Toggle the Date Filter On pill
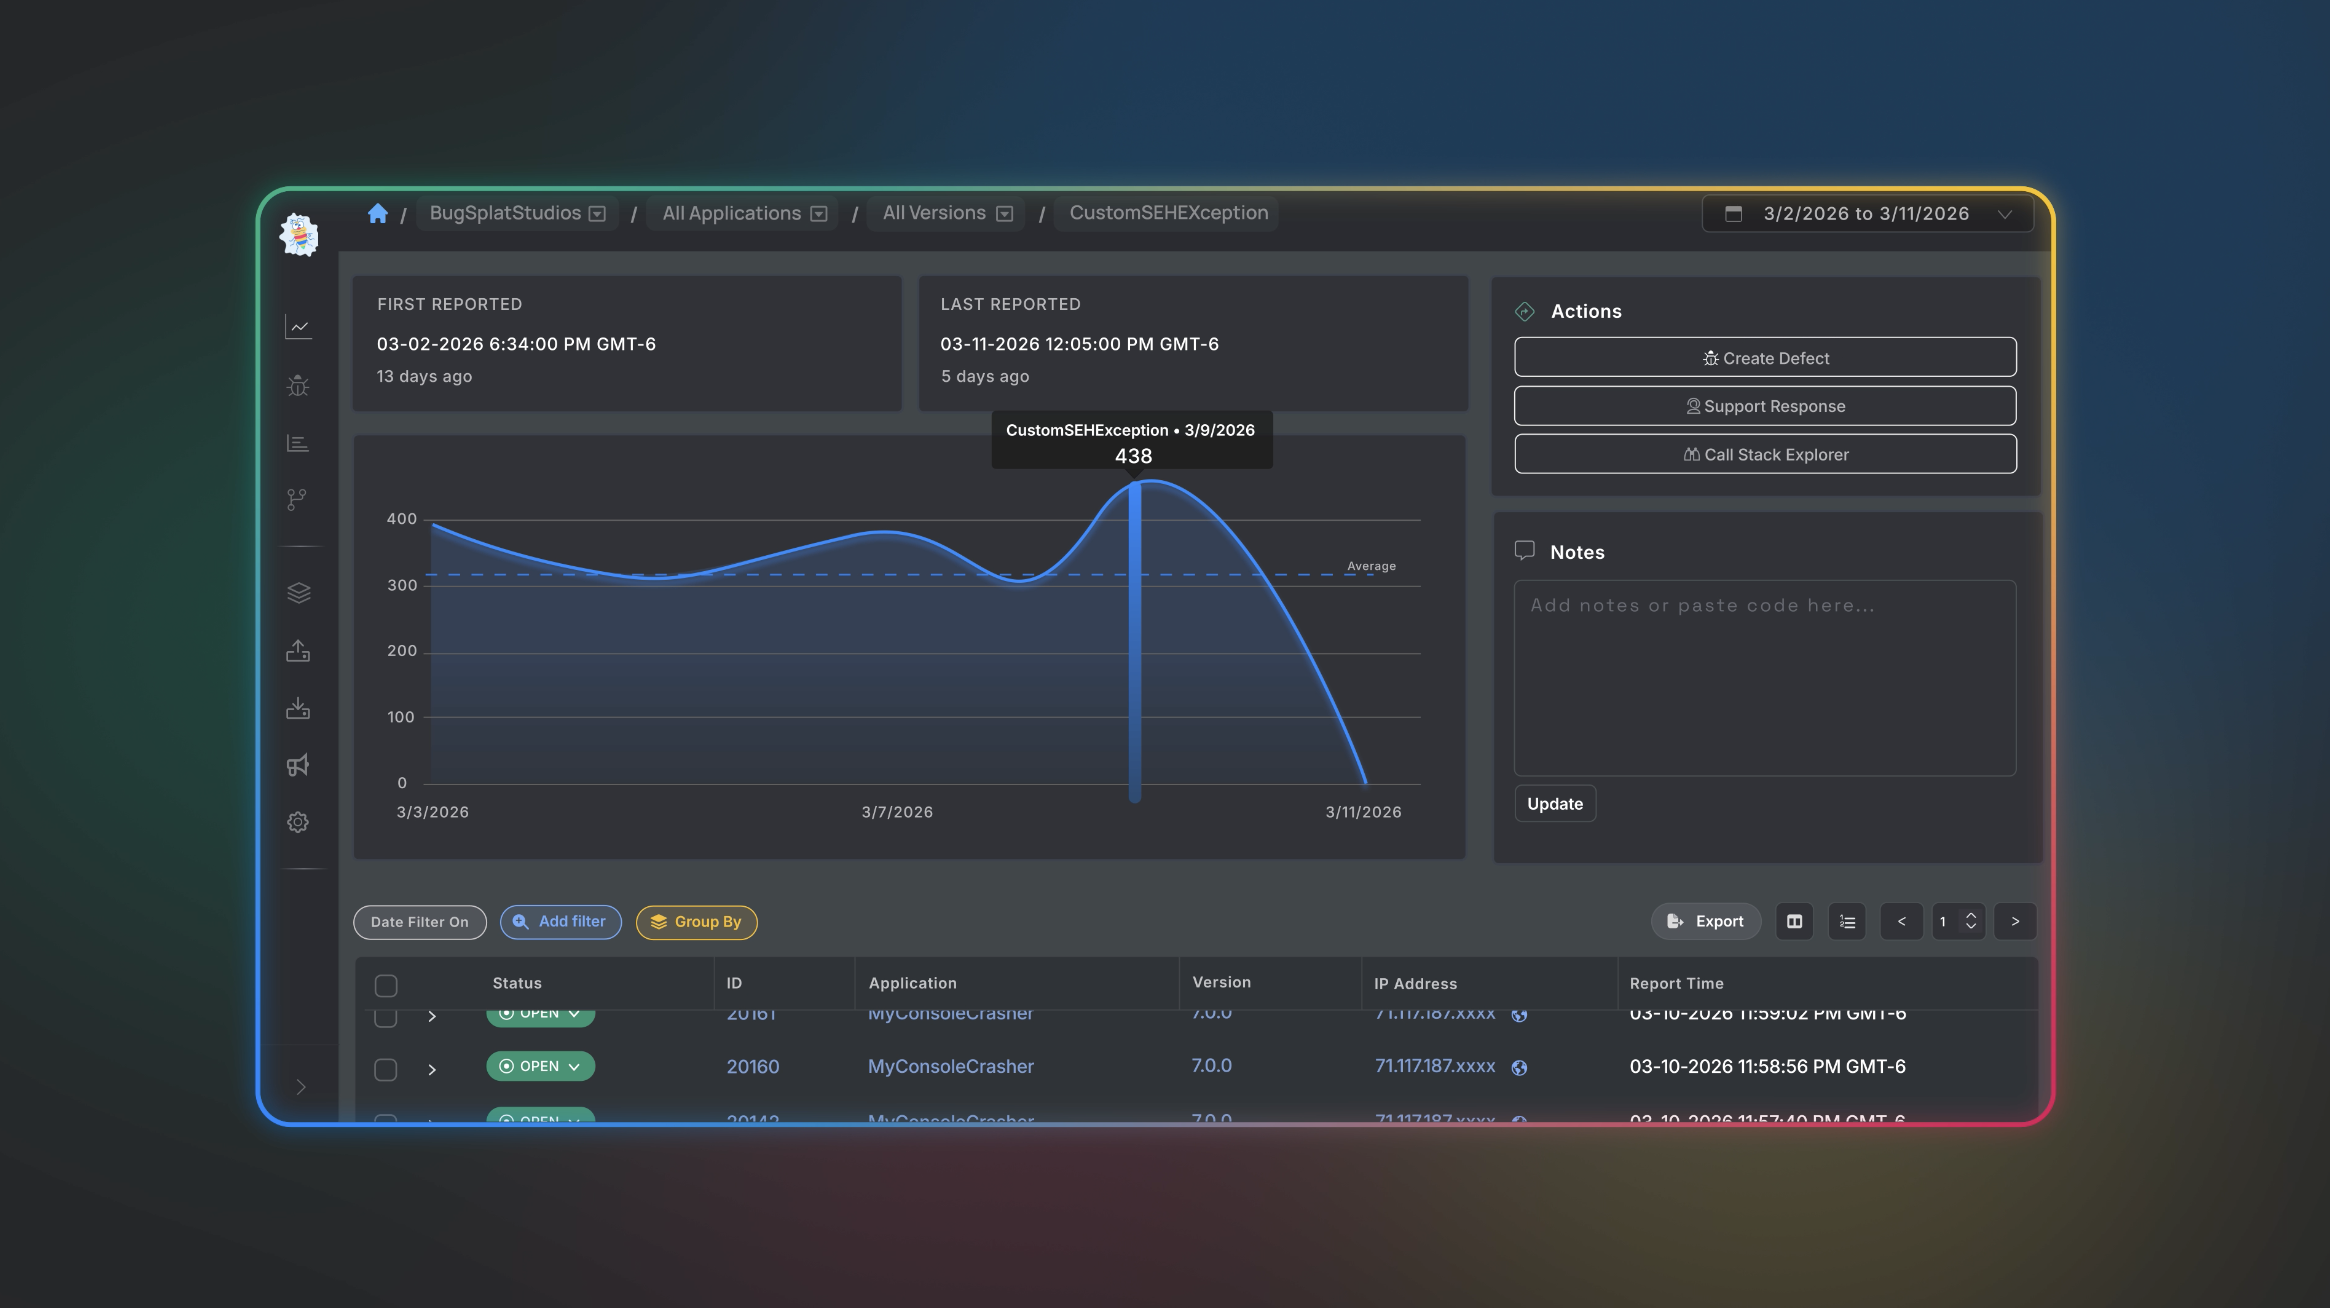 coord(420,922)
